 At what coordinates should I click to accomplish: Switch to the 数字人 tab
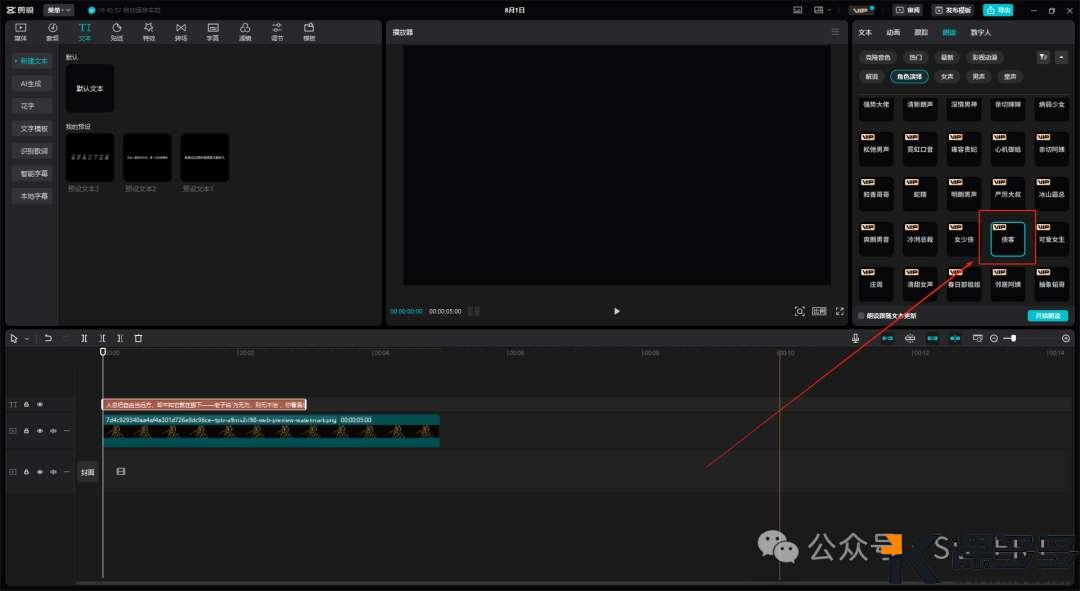point(980,32)
